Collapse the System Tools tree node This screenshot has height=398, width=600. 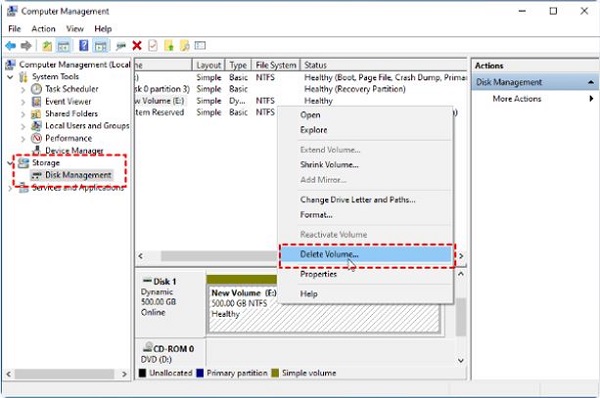[10, 77]
